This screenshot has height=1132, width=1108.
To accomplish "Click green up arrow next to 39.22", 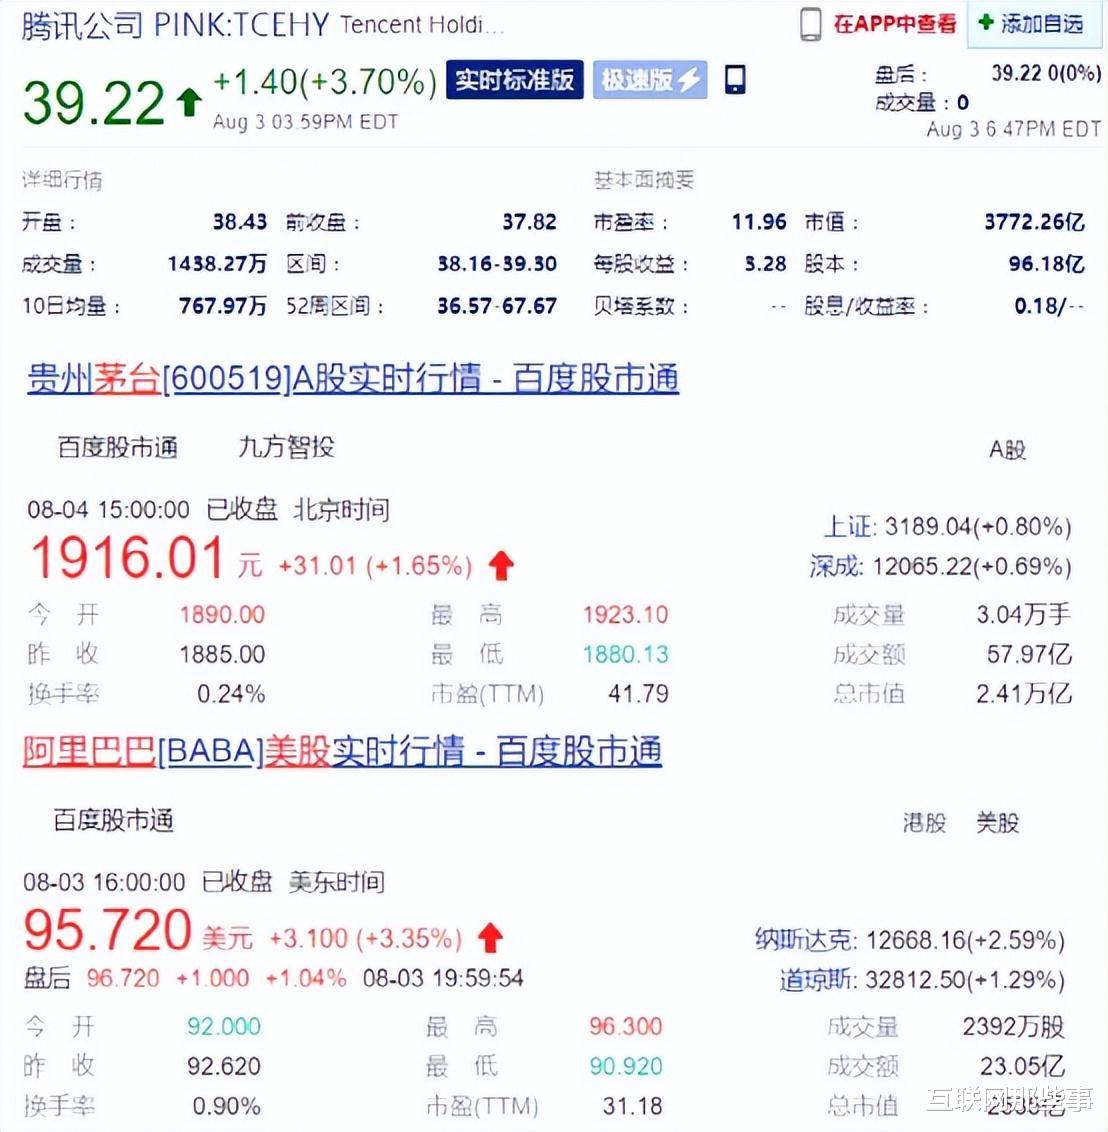I will coord(189,102).
